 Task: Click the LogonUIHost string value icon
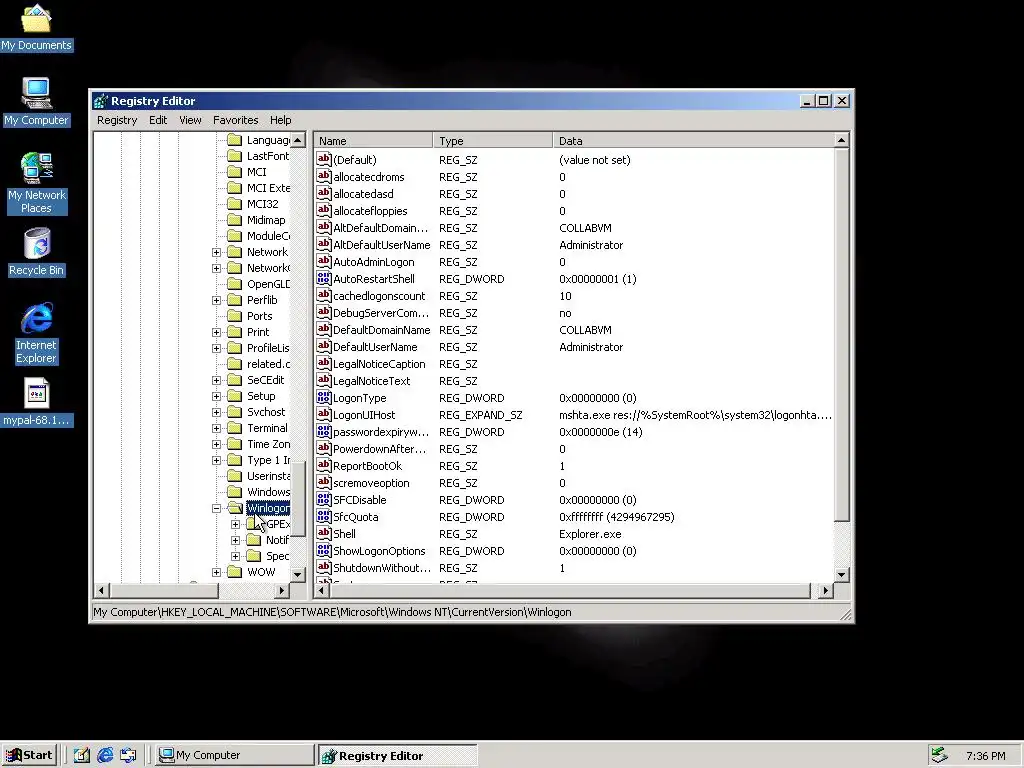323,415
